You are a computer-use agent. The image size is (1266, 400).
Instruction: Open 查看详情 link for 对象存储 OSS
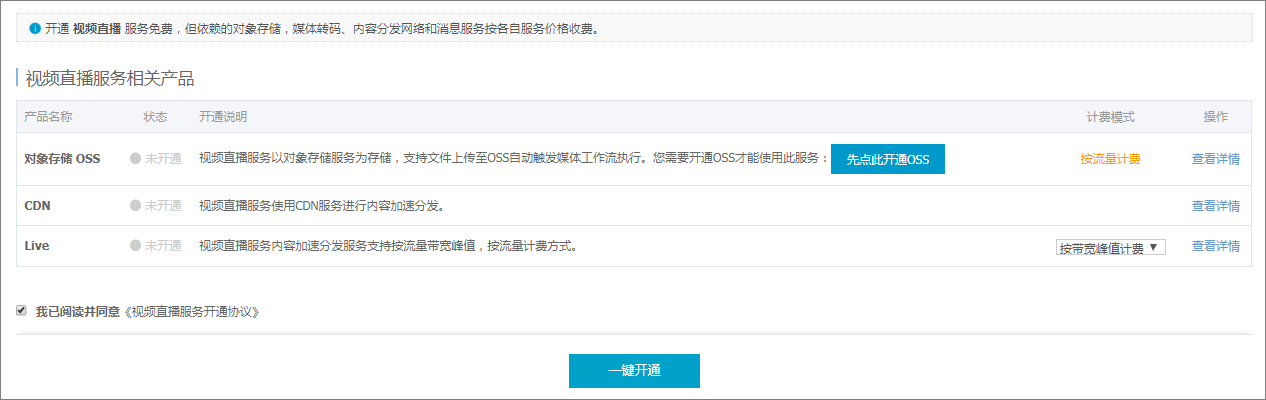[1216, 159]
